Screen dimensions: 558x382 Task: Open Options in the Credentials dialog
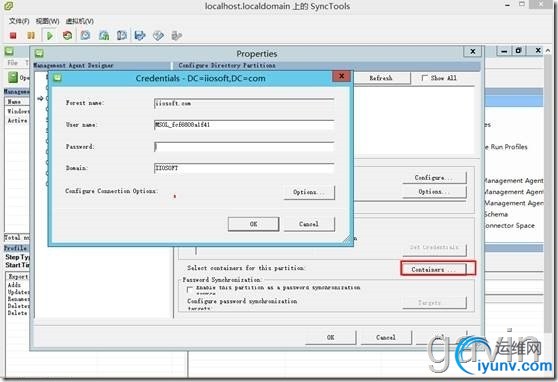[309, 192]
